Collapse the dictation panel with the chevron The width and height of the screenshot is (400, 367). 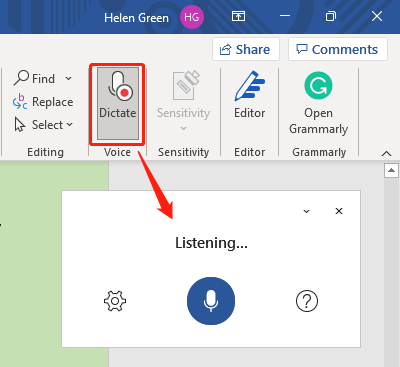[306, 211]
